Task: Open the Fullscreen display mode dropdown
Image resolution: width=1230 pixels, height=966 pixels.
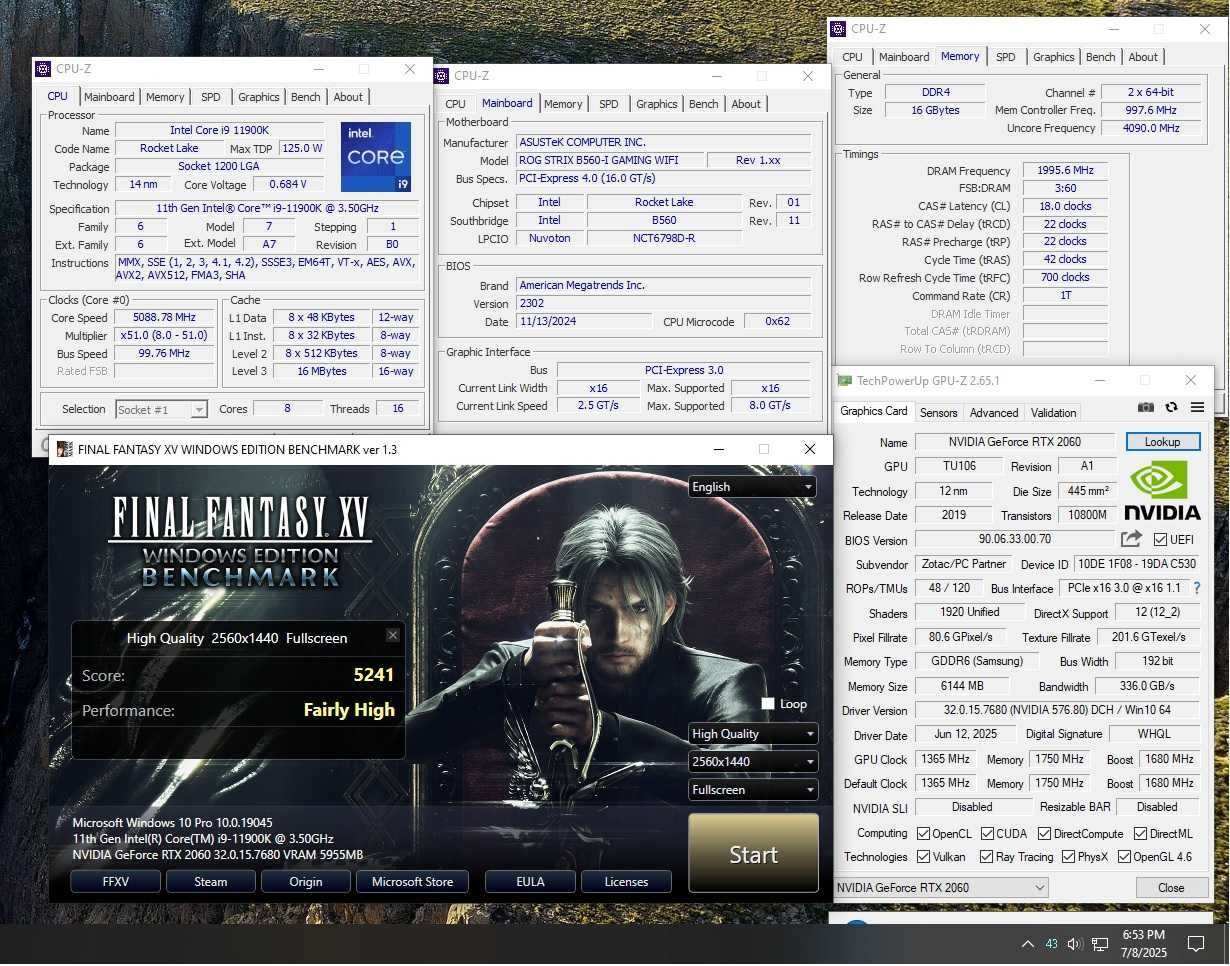Action: [753, 790]
